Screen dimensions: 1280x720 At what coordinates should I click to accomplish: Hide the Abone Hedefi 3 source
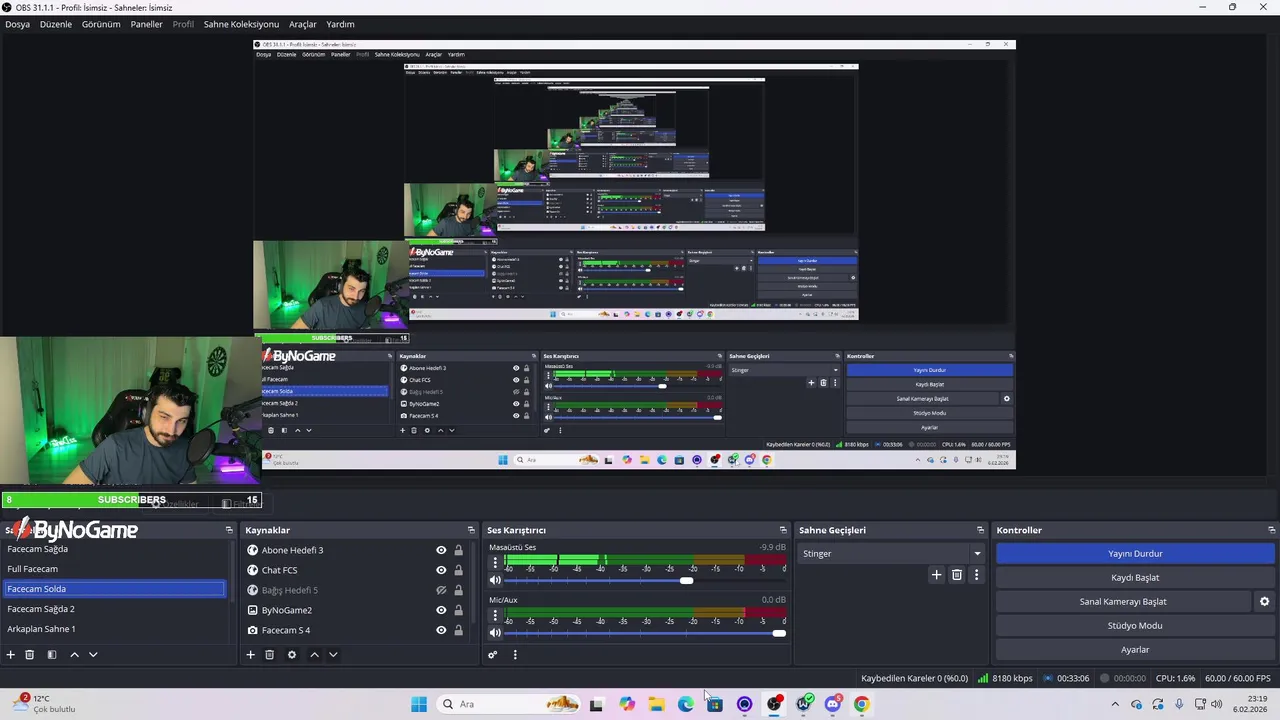click(441, 550)
